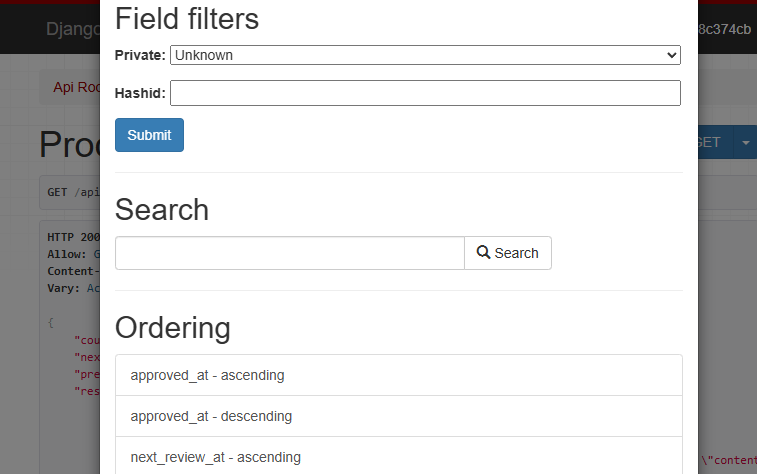Image resolution: width=757 pixels, height=474 pixels.
Task: Click the "Hashid:" field label
Action: pos(140,93)
